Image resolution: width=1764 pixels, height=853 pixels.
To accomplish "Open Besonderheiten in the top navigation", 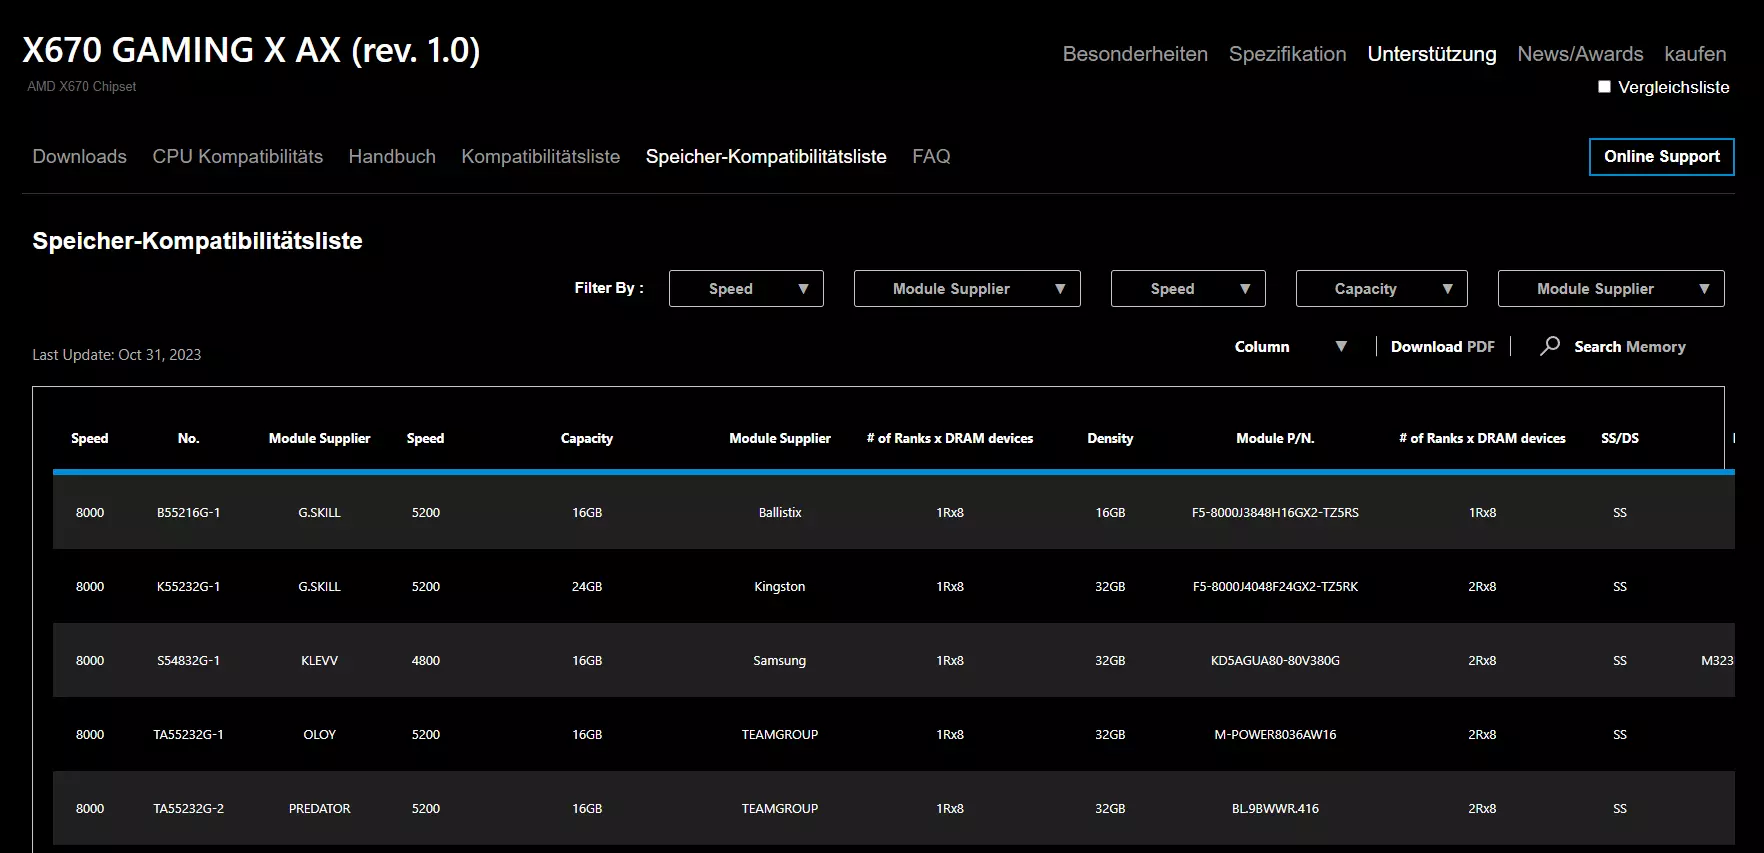I will (1135, 54).
